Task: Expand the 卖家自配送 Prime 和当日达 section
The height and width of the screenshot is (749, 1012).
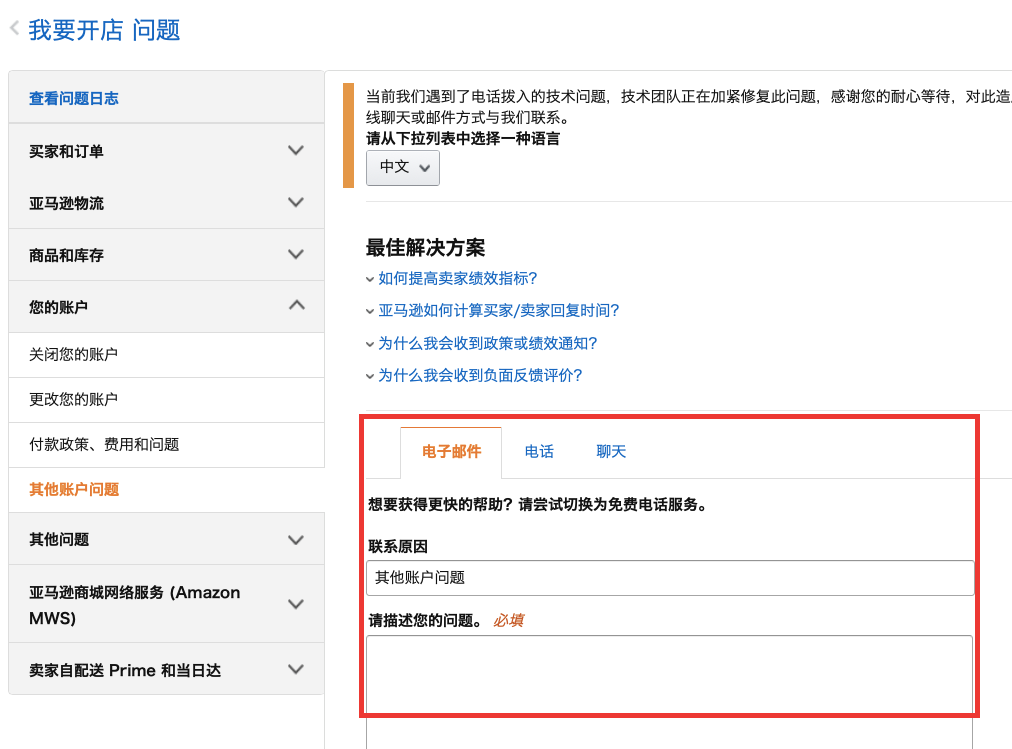Action: (165, 668)
